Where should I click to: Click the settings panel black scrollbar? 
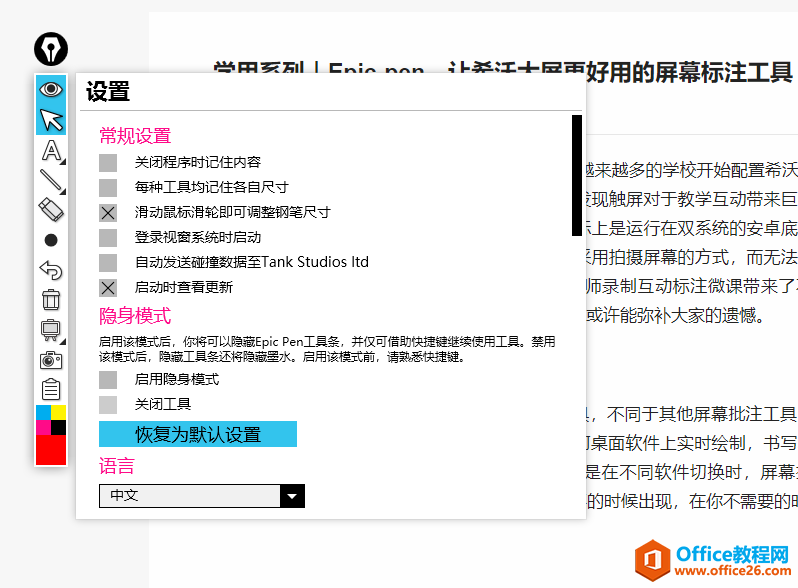[x=577, y=175]
